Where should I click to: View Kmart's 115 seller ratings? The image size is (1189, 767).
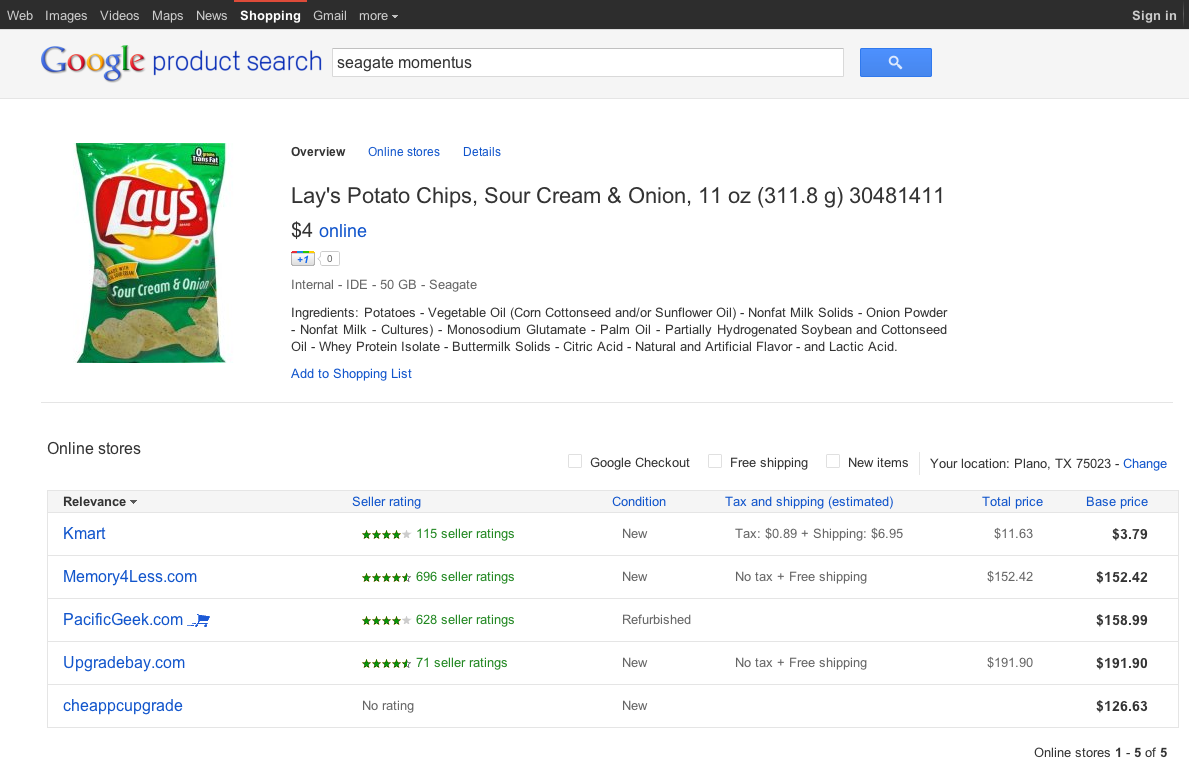[x=464, y=534]
